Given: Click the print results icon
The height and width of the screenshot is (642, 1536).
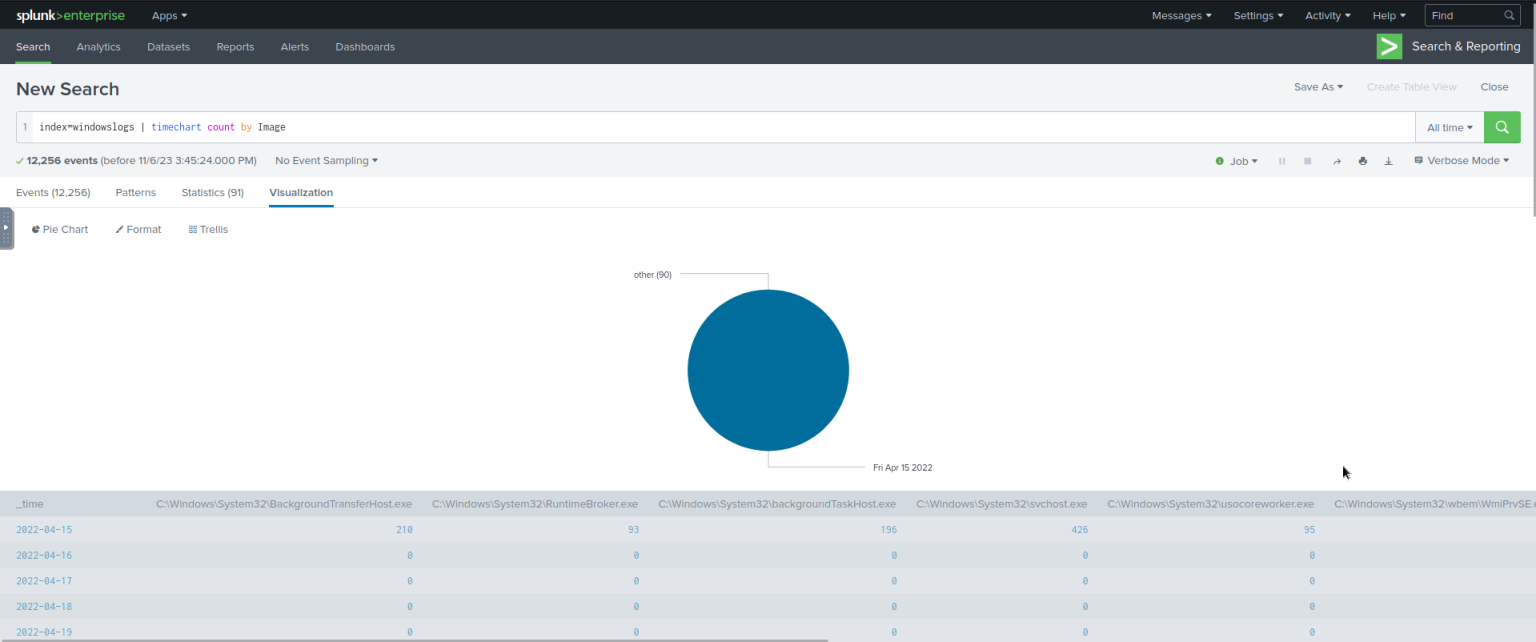Looking at the screenshot, I should (1362, 160).
